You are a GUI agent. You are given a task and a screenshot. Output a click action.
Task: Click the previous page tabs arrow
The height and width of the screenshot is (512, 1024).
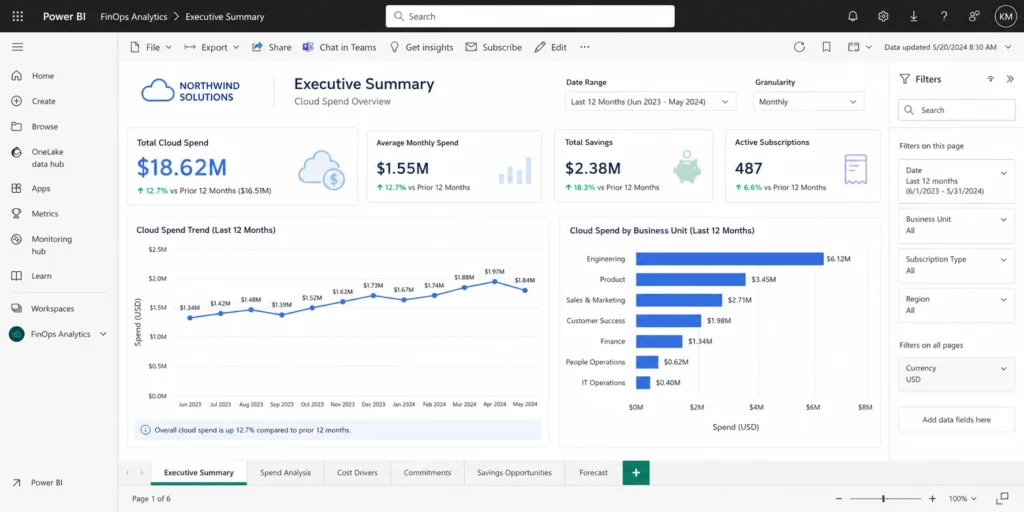[x=127, y=473]
